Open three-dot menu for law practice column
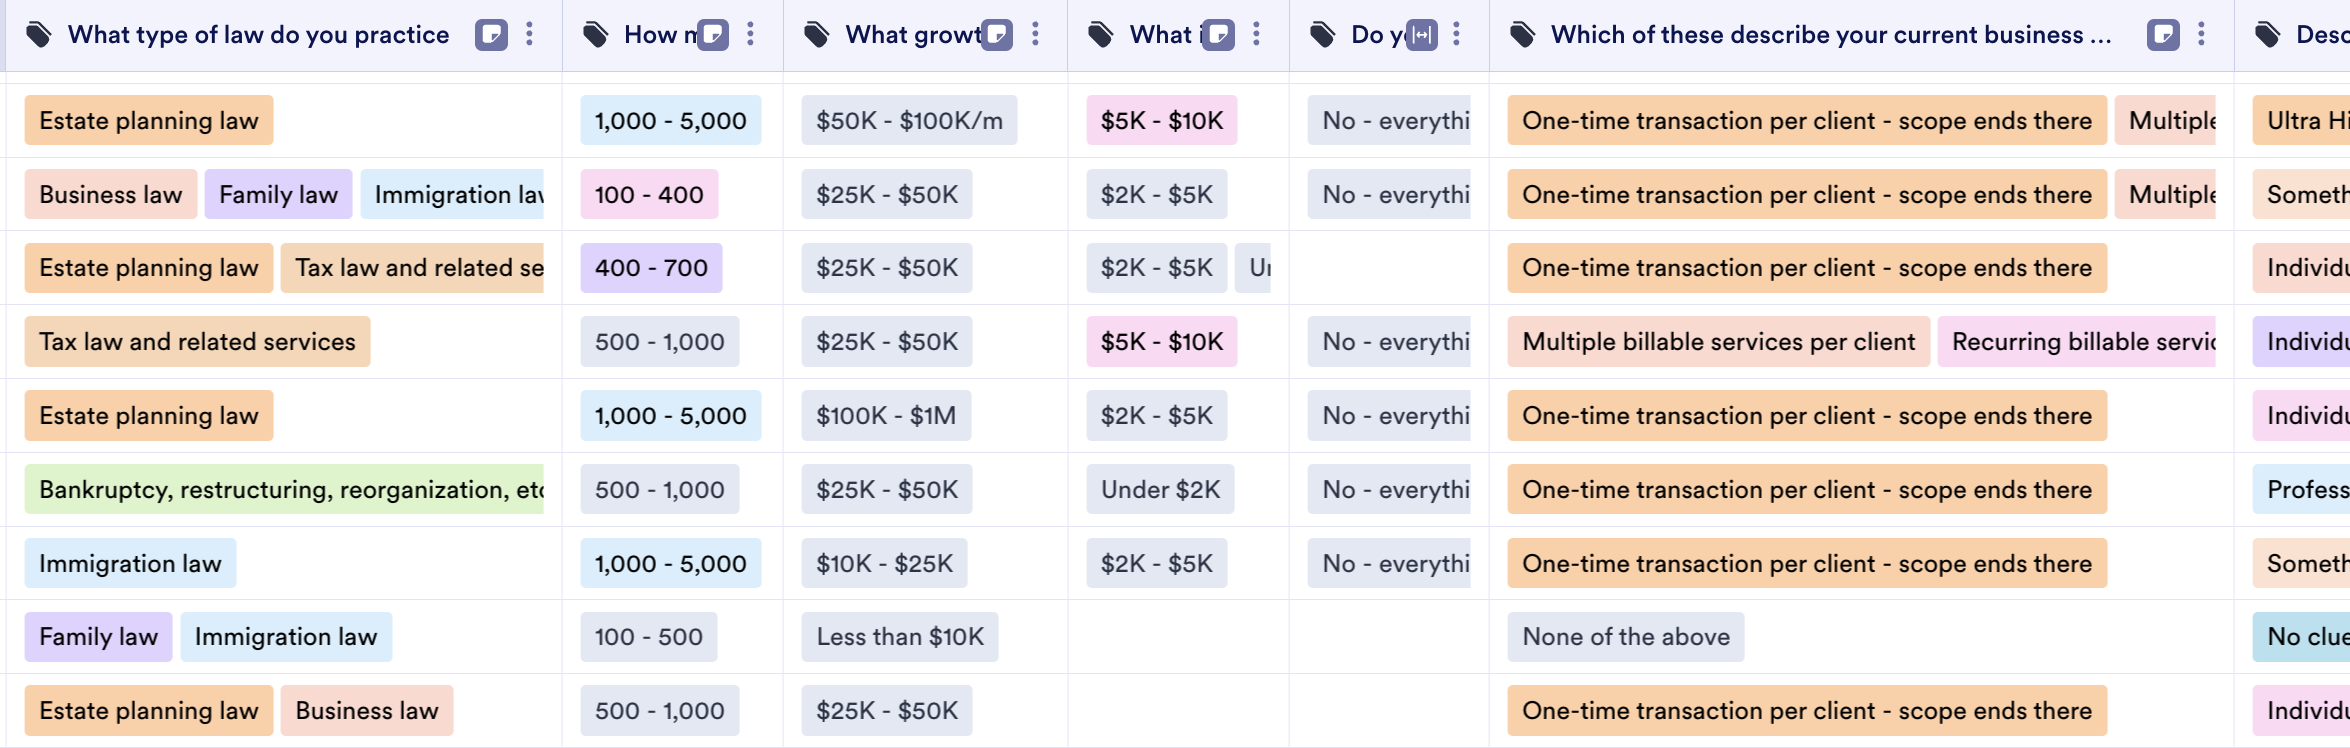Image resolution: width=2350 pixels, height=748 pixels. tap(530, 35)
